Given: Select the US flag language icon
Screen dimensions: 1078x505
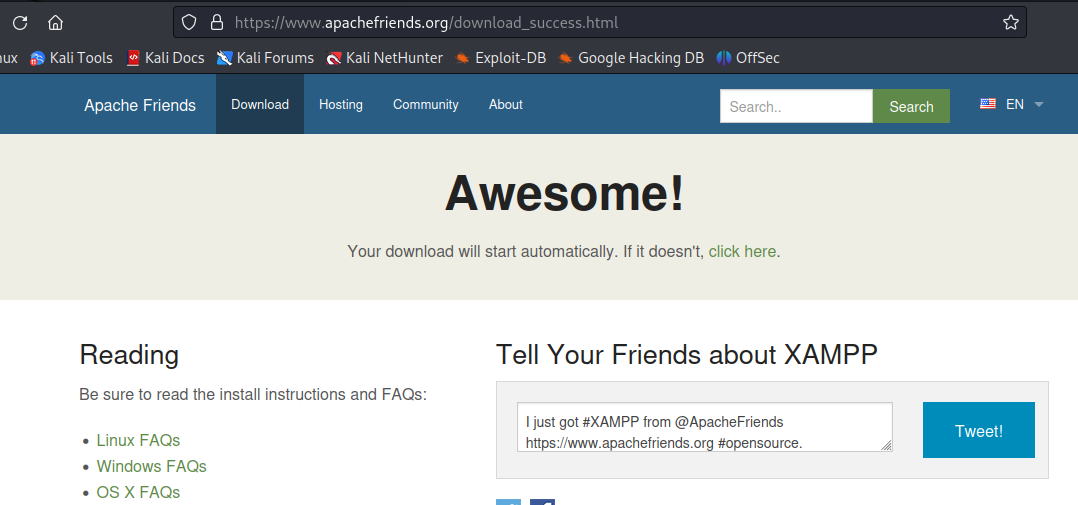Looking at the screenshot, I should [x=987, y=104].
